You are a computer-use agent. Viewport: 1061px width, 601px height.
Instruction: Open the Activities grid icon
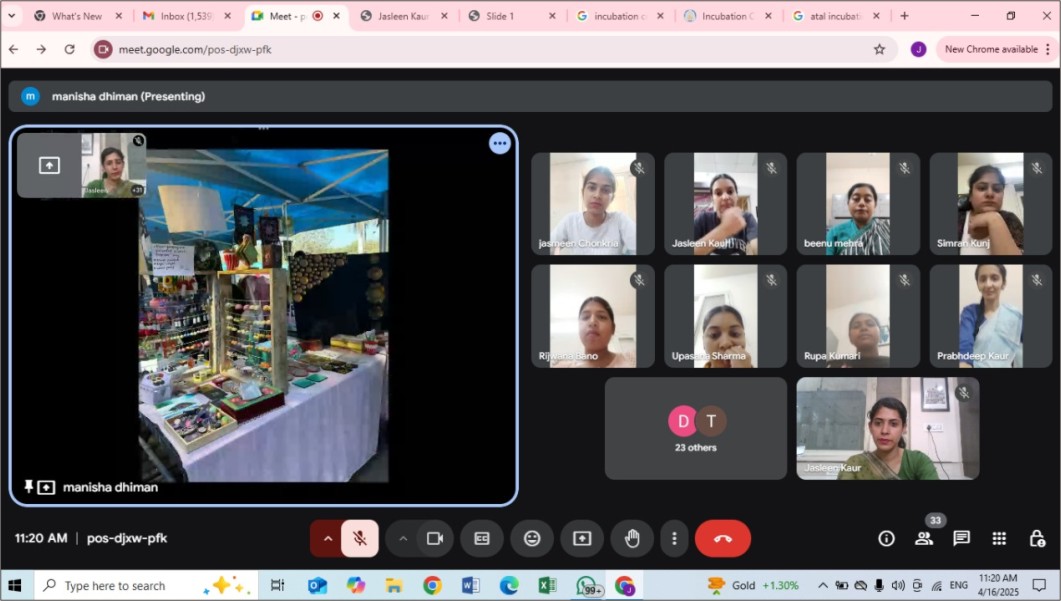(999, 538)
